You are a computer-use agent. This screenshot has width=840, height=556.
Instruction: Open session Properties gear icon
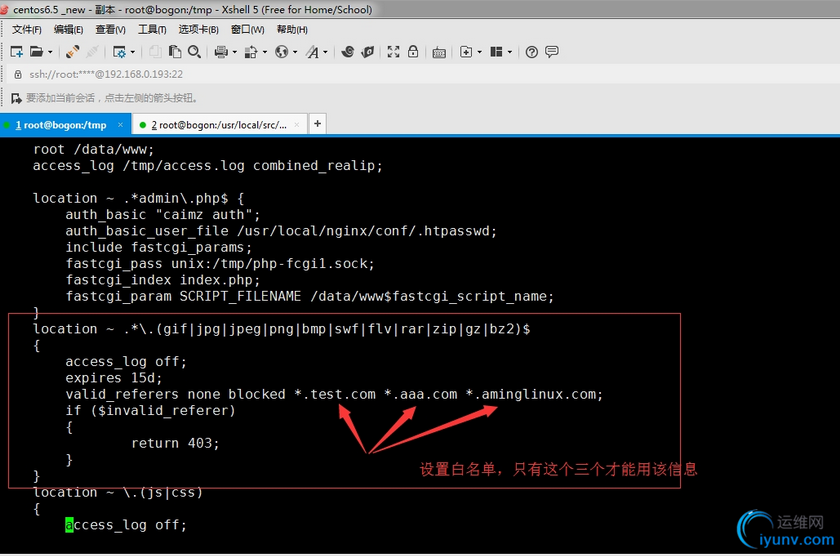click(119, 52)
